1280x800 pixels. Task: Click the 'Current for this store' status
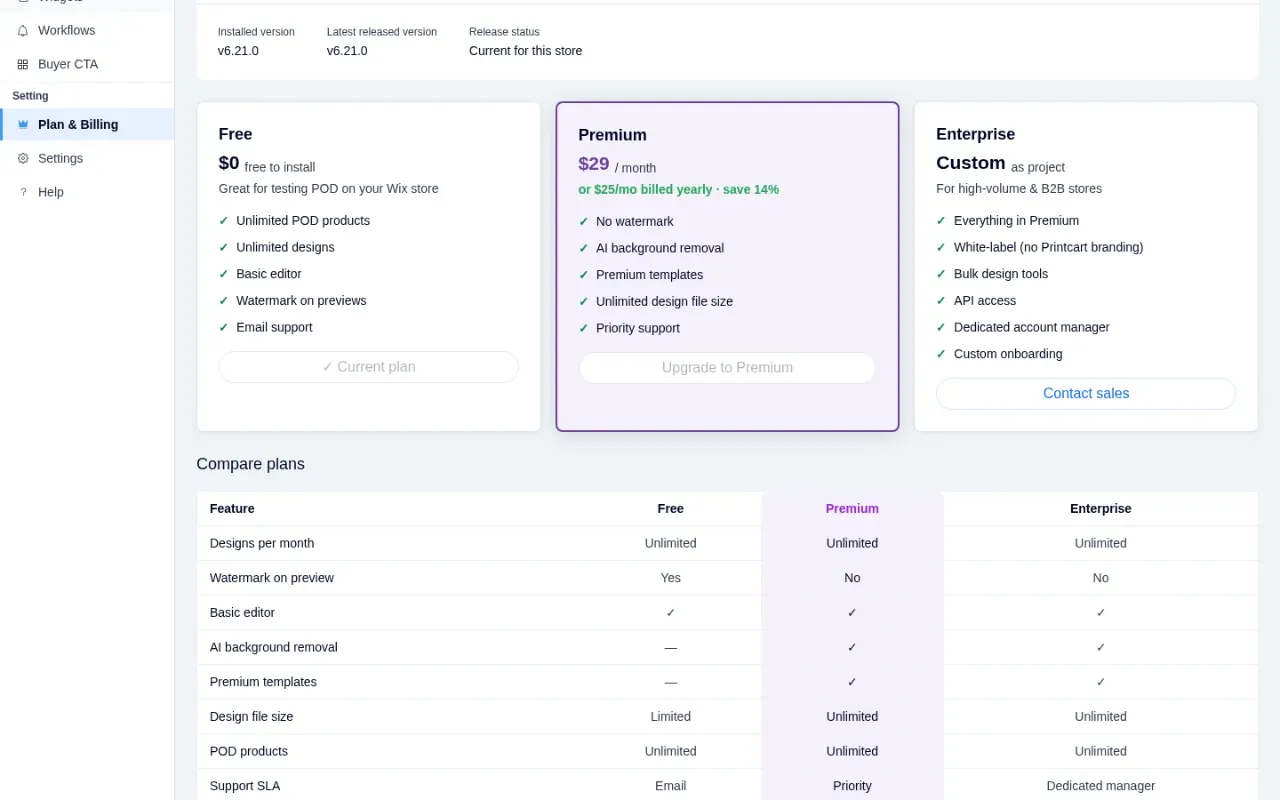pyautogui.click(x=525, y=51)
